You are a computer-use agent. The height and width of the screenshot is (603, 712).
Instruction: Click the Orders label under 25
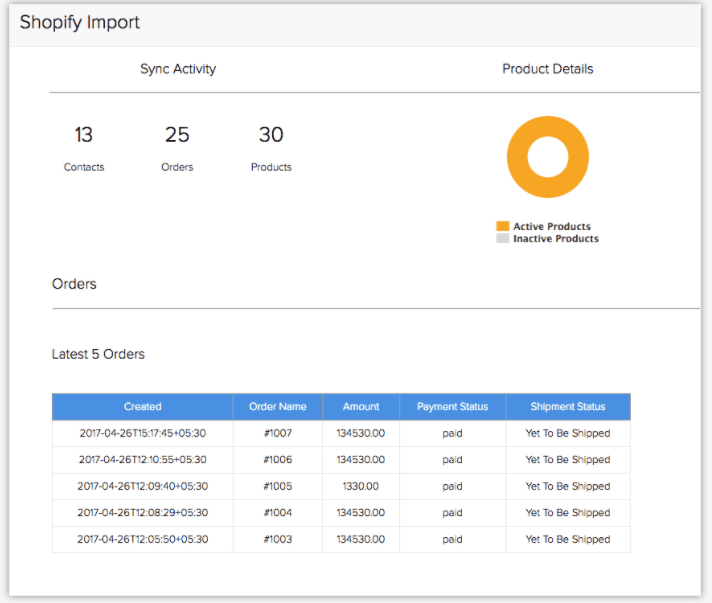pyautogui.click(x=177, y=167)
